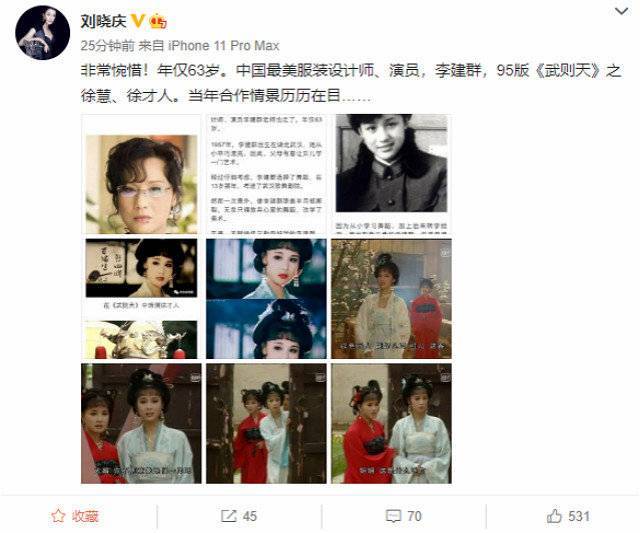Open bottom-right red and blue robes thumbnail
640x533 pixels.
(391, 424)
